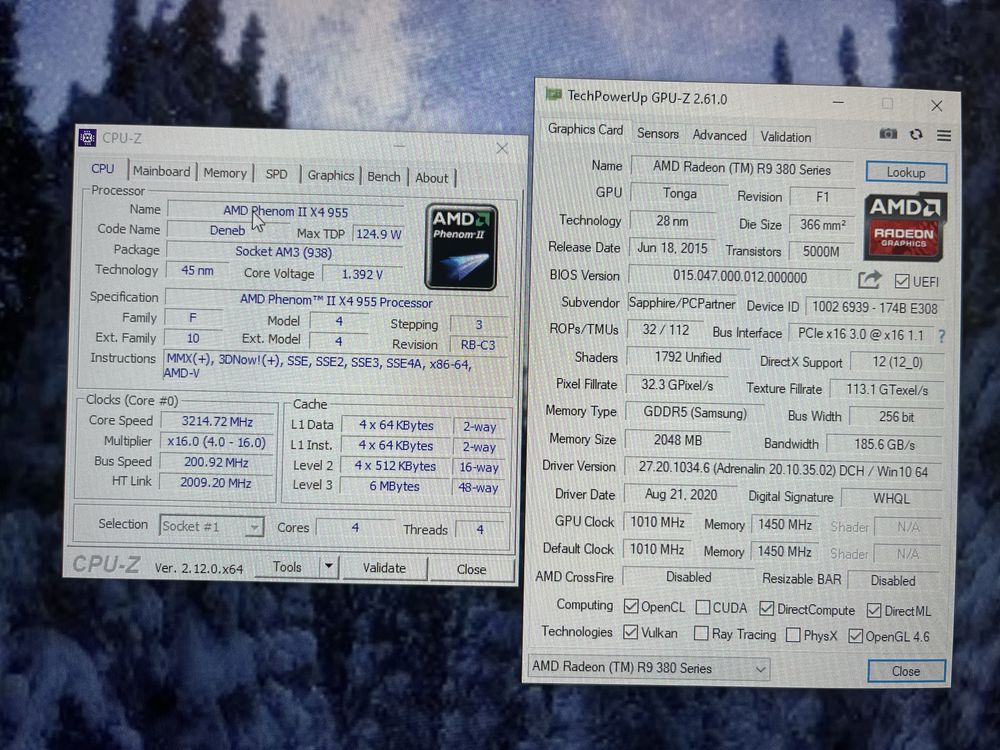Toggle the CUDA checkbox
Viewport: 1000px width, 750px height.
pos(702,607)
